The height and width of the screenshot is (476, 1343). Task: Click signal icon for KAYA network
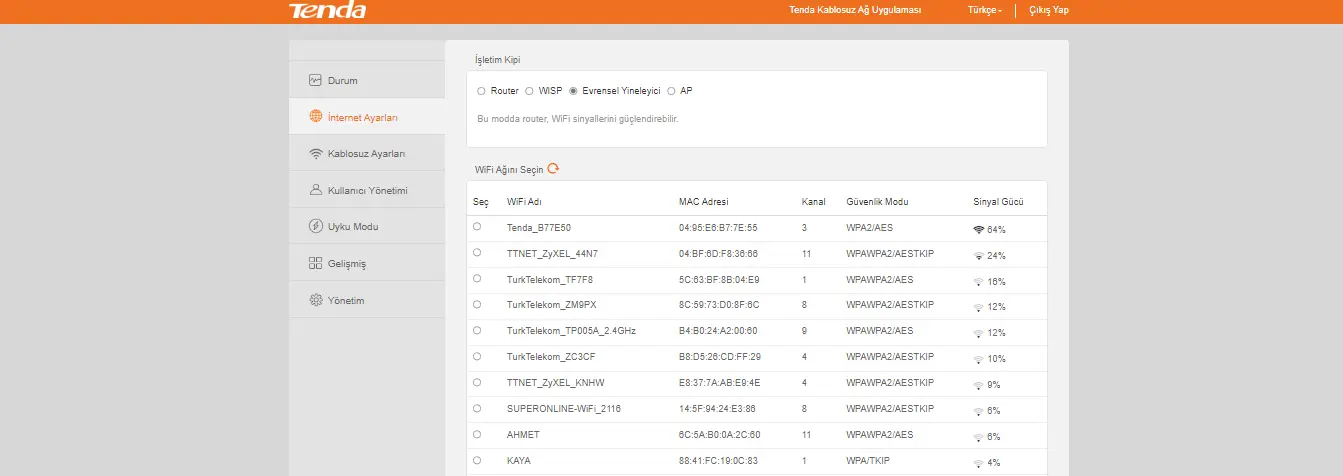tap(979, 462)
